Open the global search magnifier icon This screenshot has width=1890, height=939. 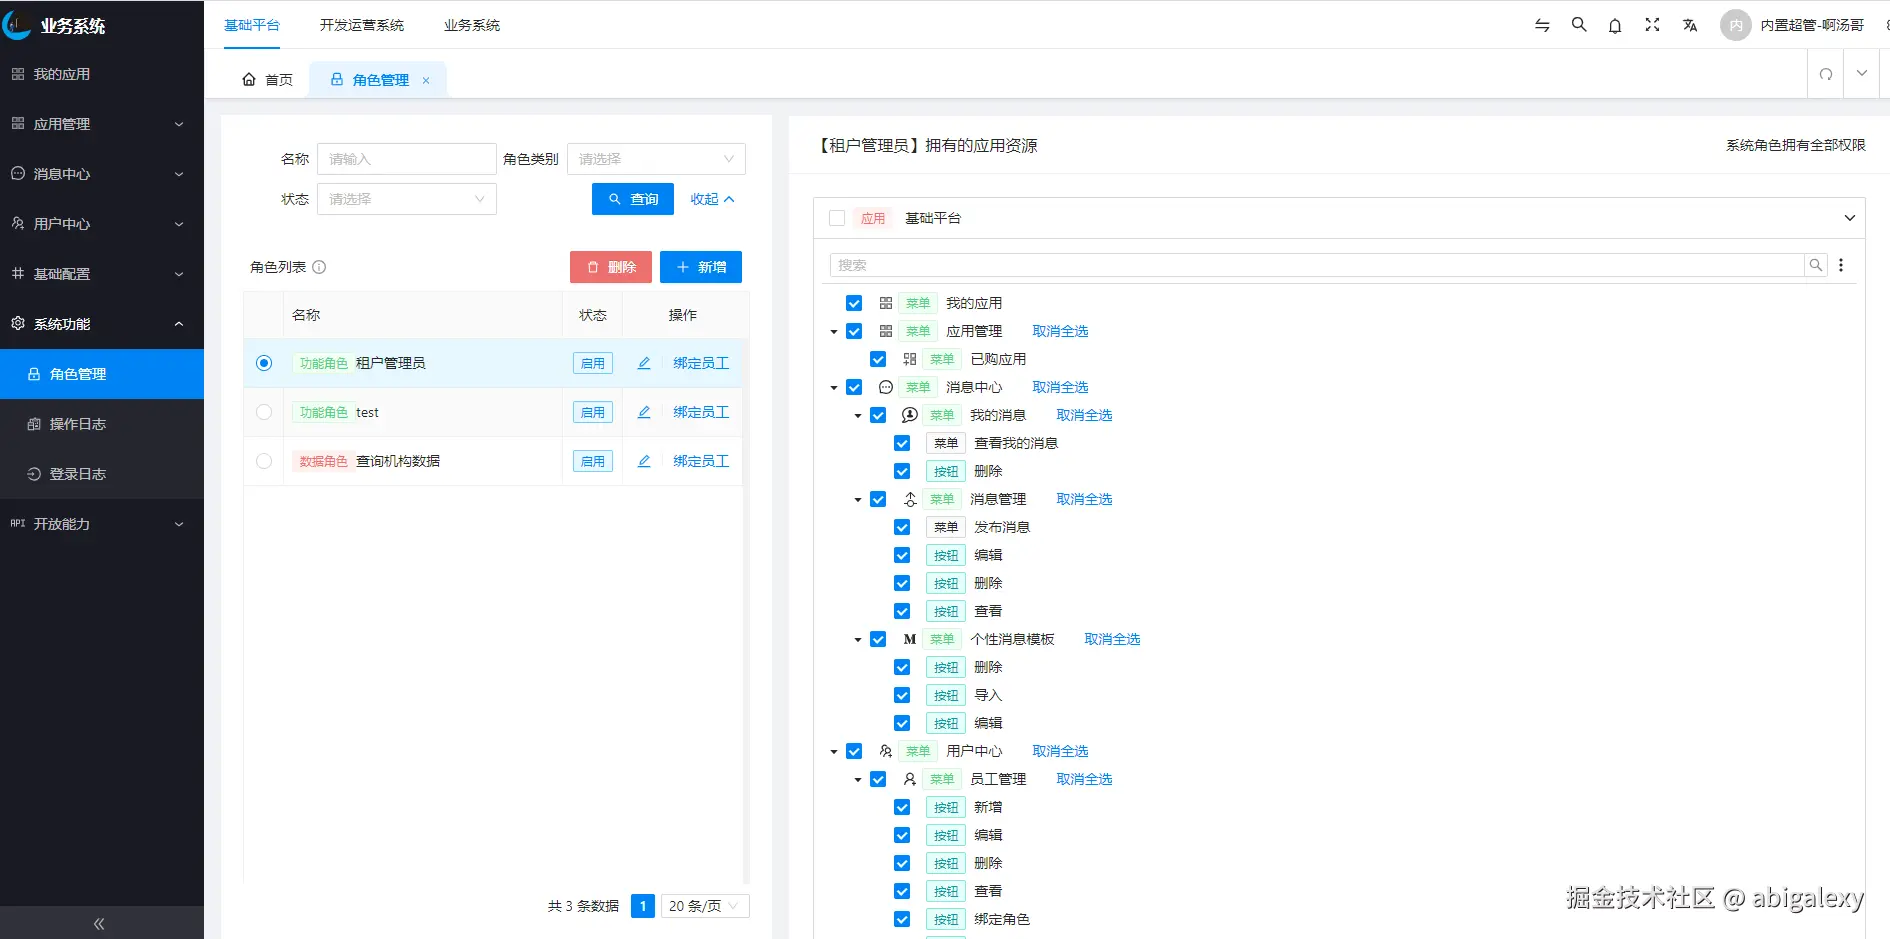tap(1579, 25)
